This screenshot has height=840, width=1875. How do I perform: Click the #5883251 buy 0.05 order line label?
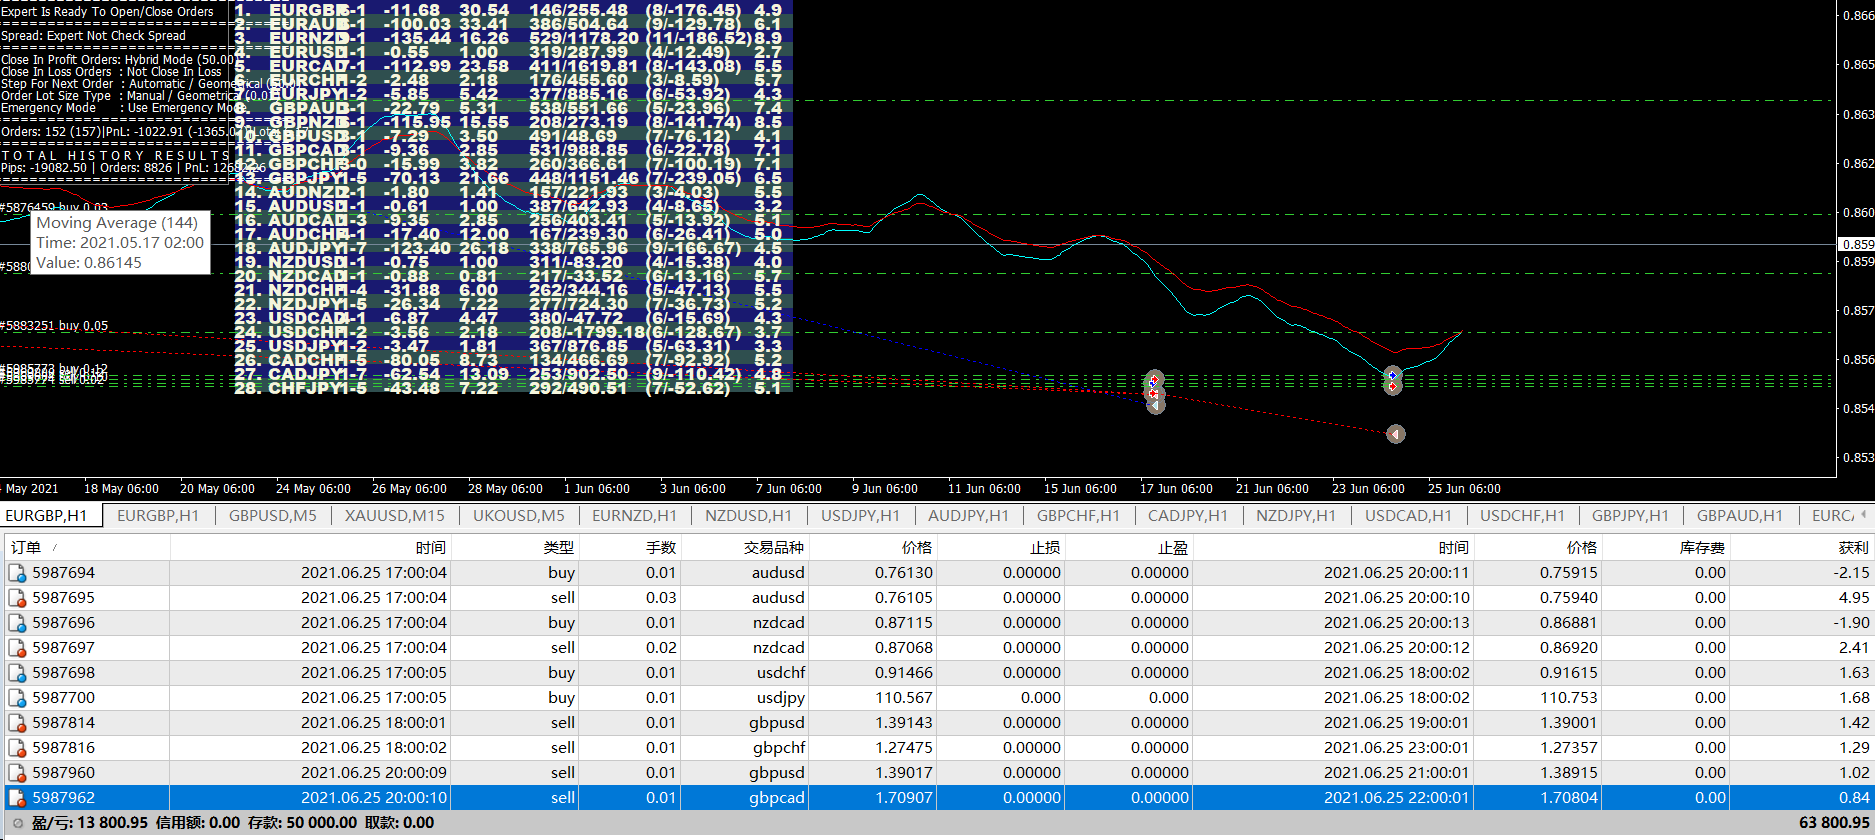[54, 326]
